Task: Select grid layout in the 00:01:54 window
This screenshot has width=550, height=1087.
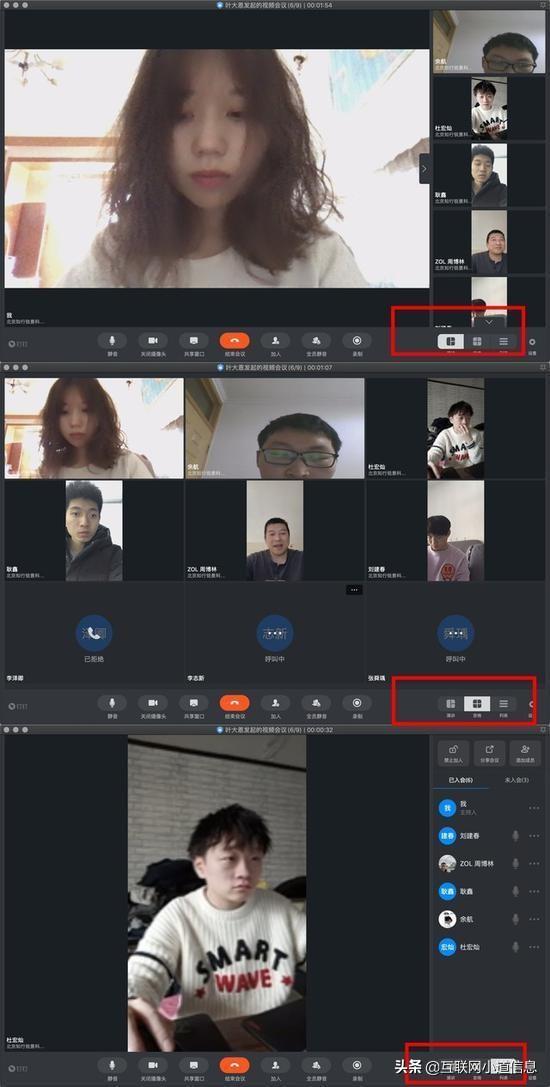Action: coord(477,342)
